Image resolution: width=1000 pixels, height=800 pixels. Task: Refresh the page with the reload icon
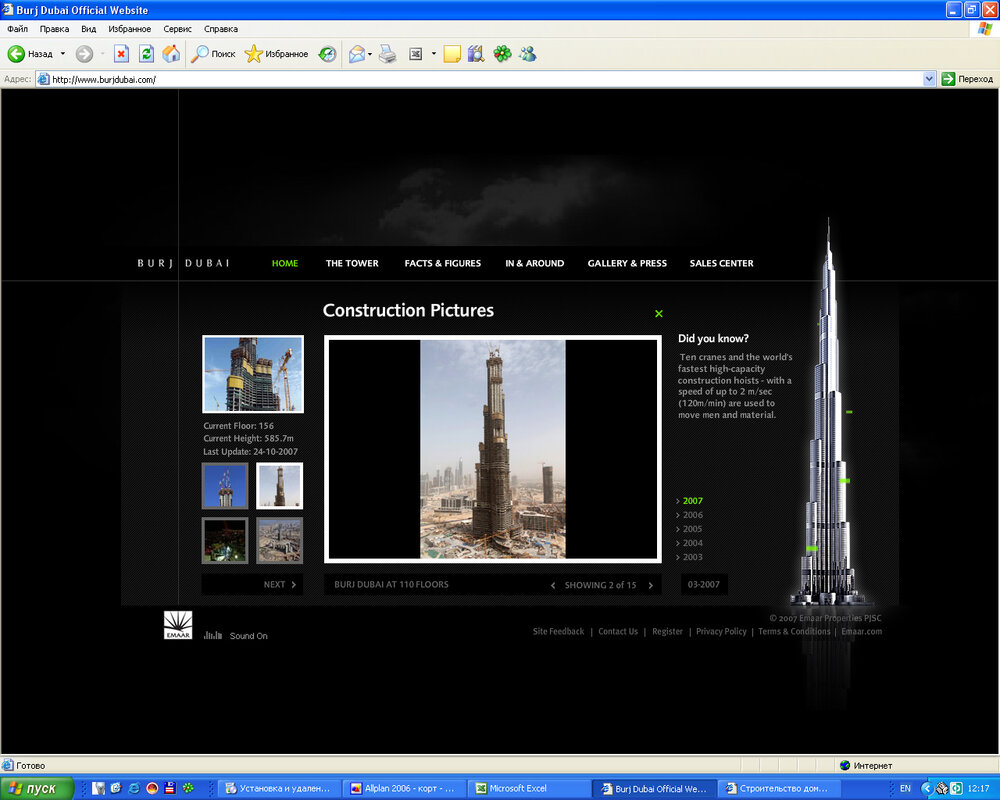tap(146, 54)
